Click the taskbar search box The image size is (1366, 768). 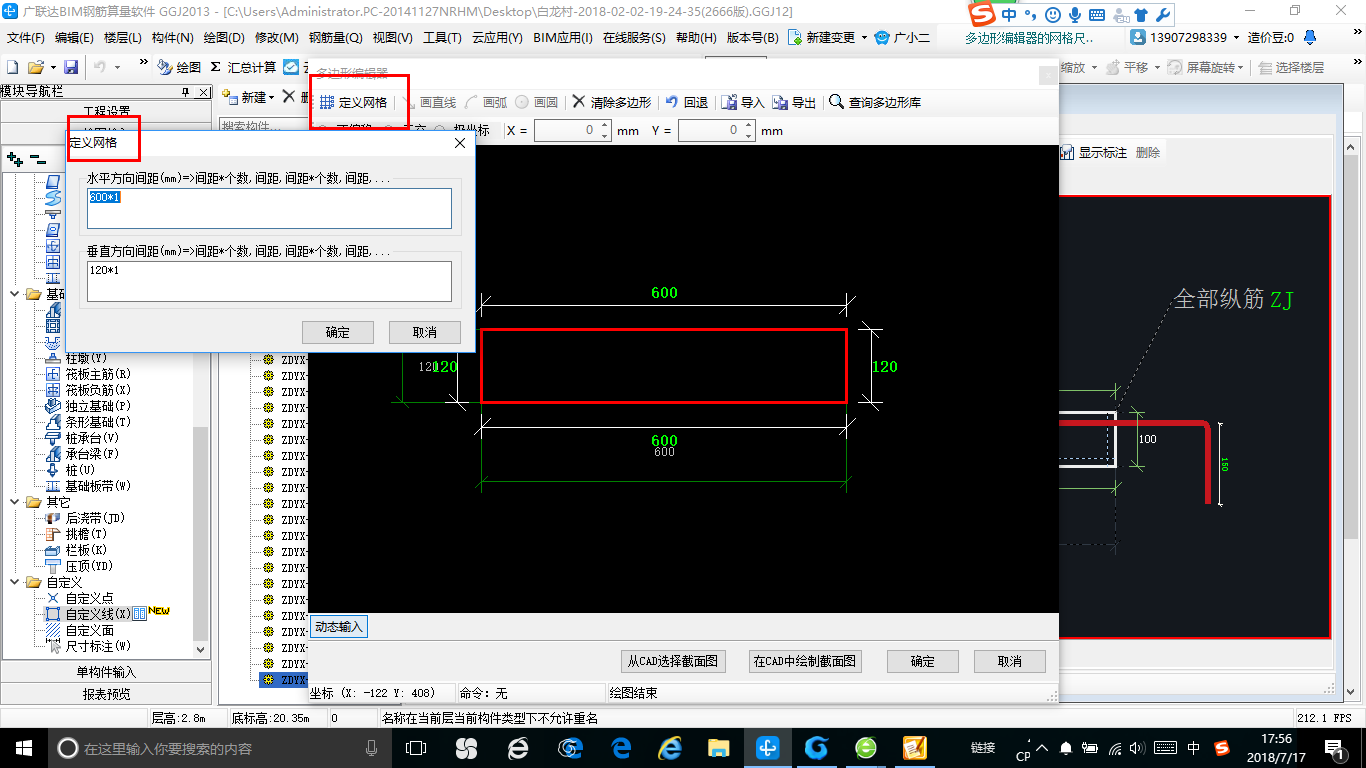point(218,748)
